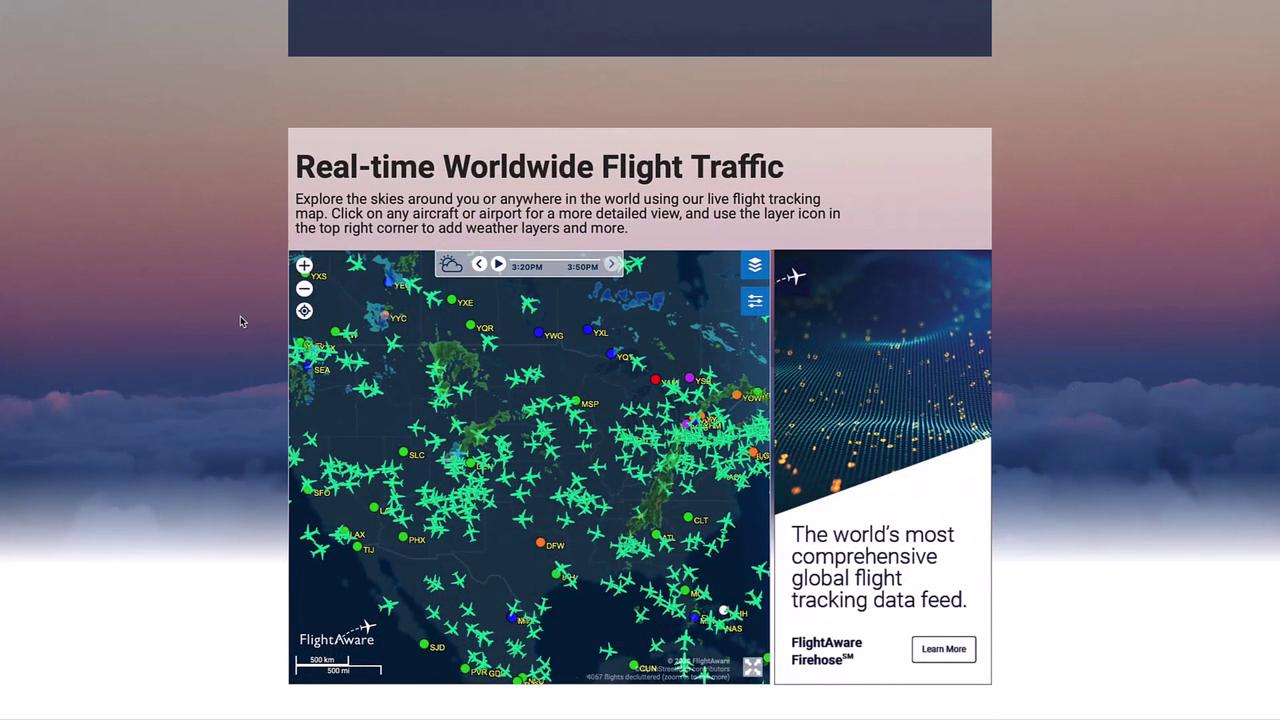
Task: Select the YYC airport marker
Action: [385, 316]
